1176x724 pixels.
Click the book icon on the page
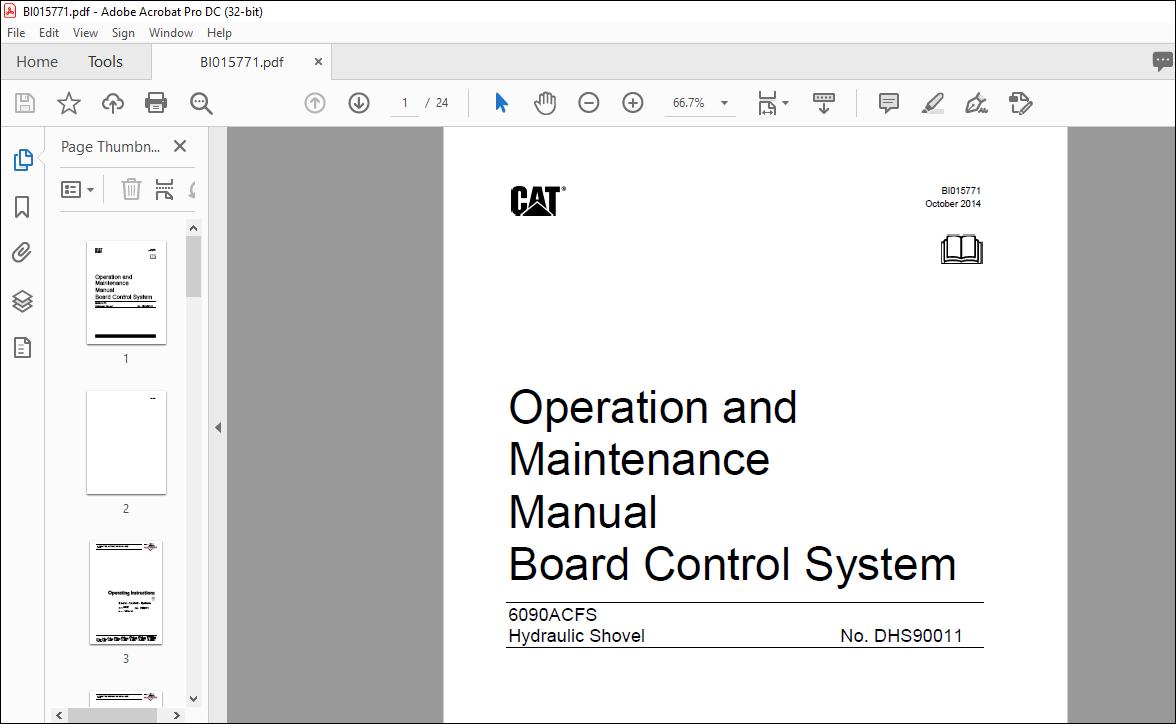tap(962, 250)
